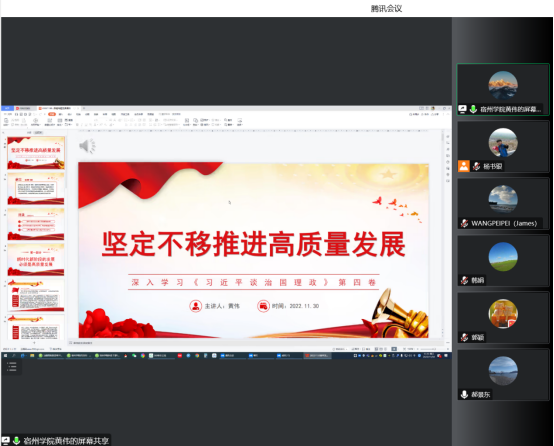554x446 pixels.
Task: Click the microphone icon next to 郝景东
Action: tap(464, 394)
